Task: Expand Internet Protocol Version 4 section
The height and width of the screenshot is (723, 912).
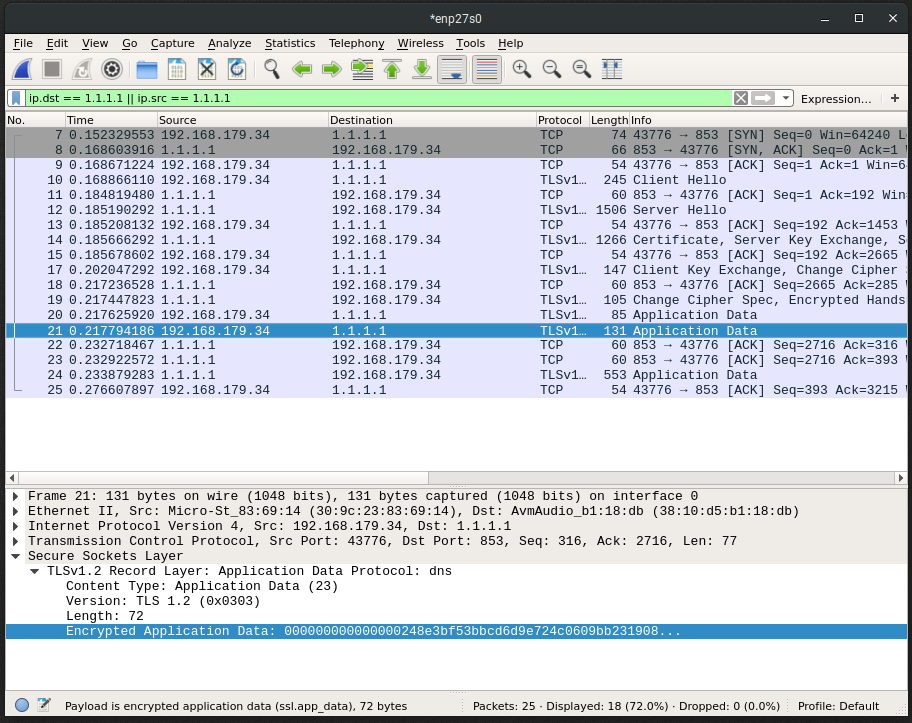Action: [x=16, y=526]
